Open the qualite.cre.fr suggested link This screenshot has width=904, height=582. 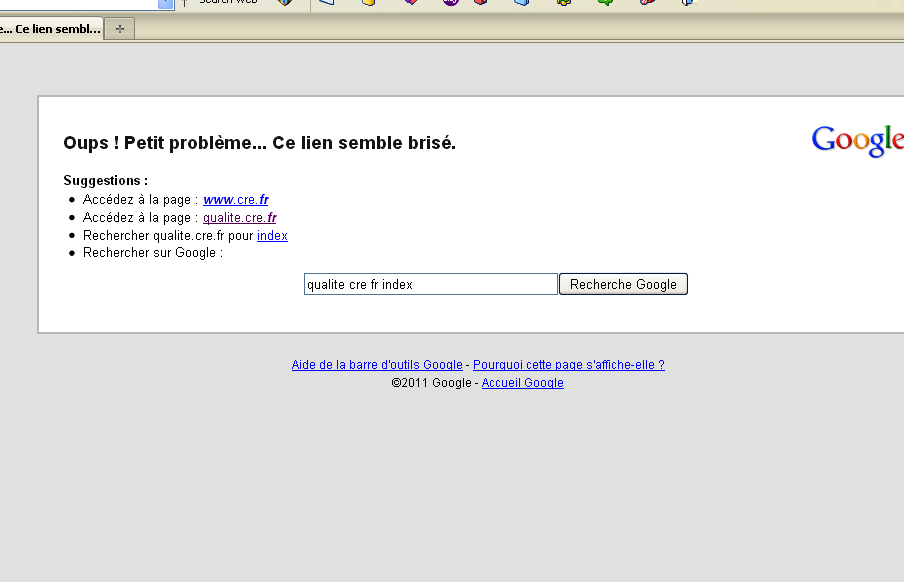click(239, 217)
